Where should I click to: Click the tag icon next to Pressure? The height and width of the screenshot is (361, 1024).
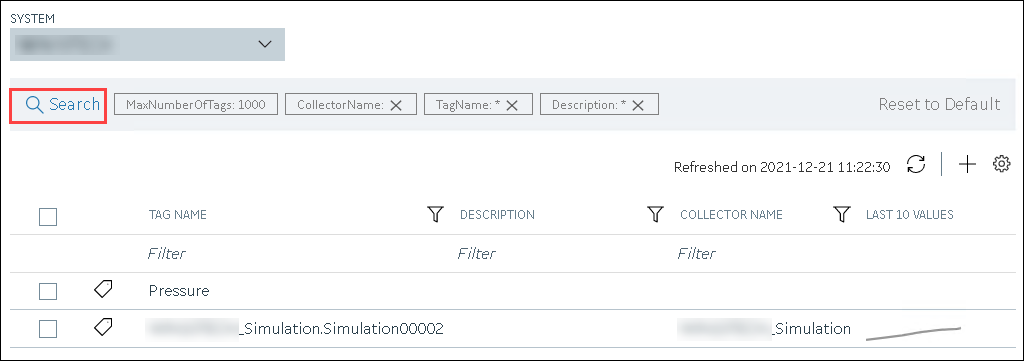tap(103, 289)
